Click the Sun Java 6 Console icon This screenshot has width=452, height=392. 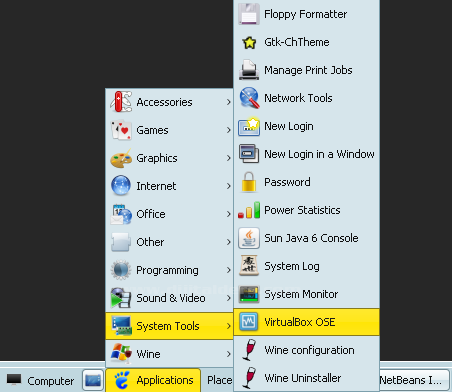(249, 238)
